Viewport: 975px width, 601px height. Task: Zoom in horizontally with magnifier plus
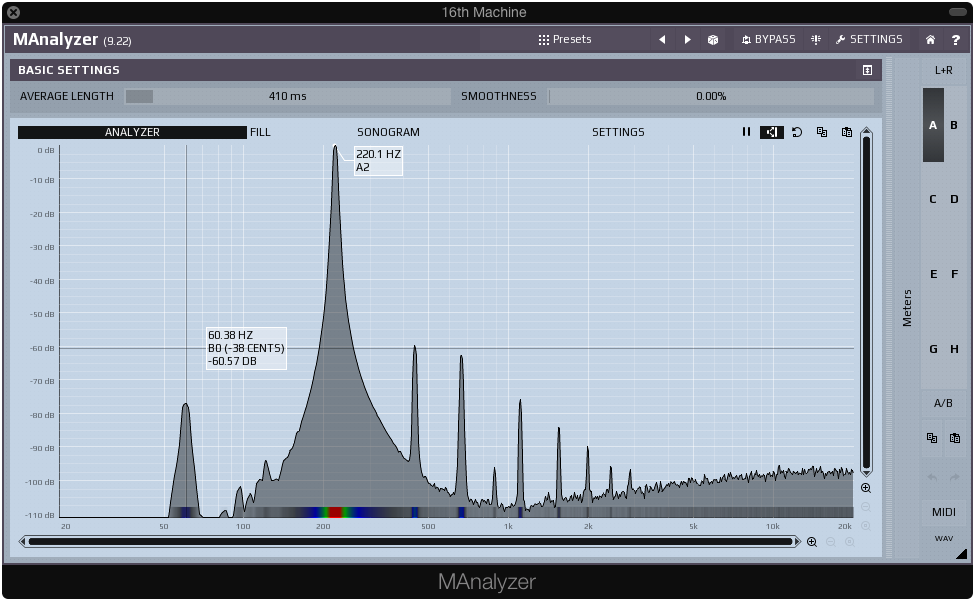(x=811, y=542)
